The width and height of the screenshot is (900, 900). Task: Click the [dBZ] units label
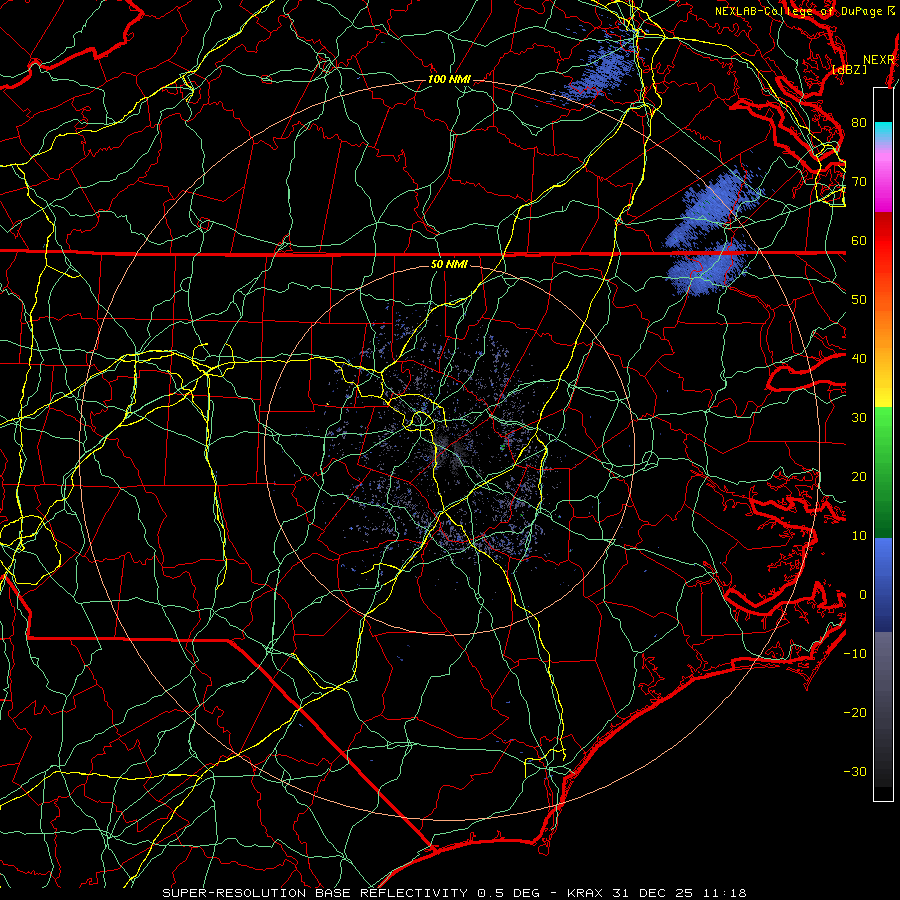[849, 70]
